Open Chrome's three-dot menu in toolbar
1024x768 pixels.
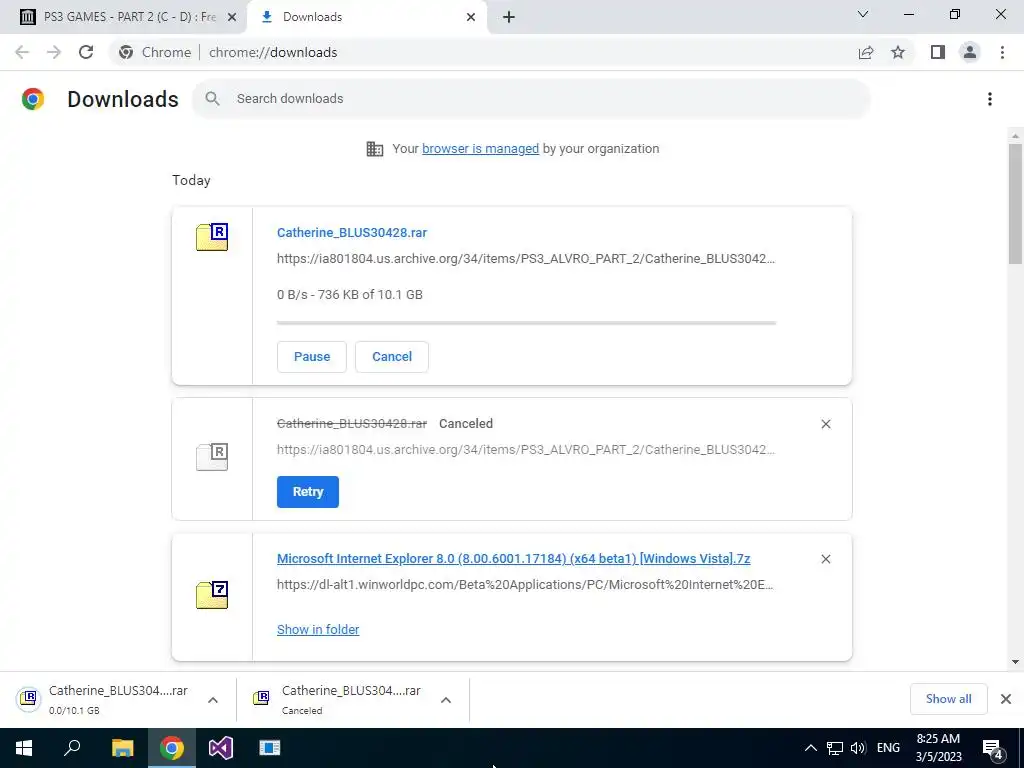1002,52
